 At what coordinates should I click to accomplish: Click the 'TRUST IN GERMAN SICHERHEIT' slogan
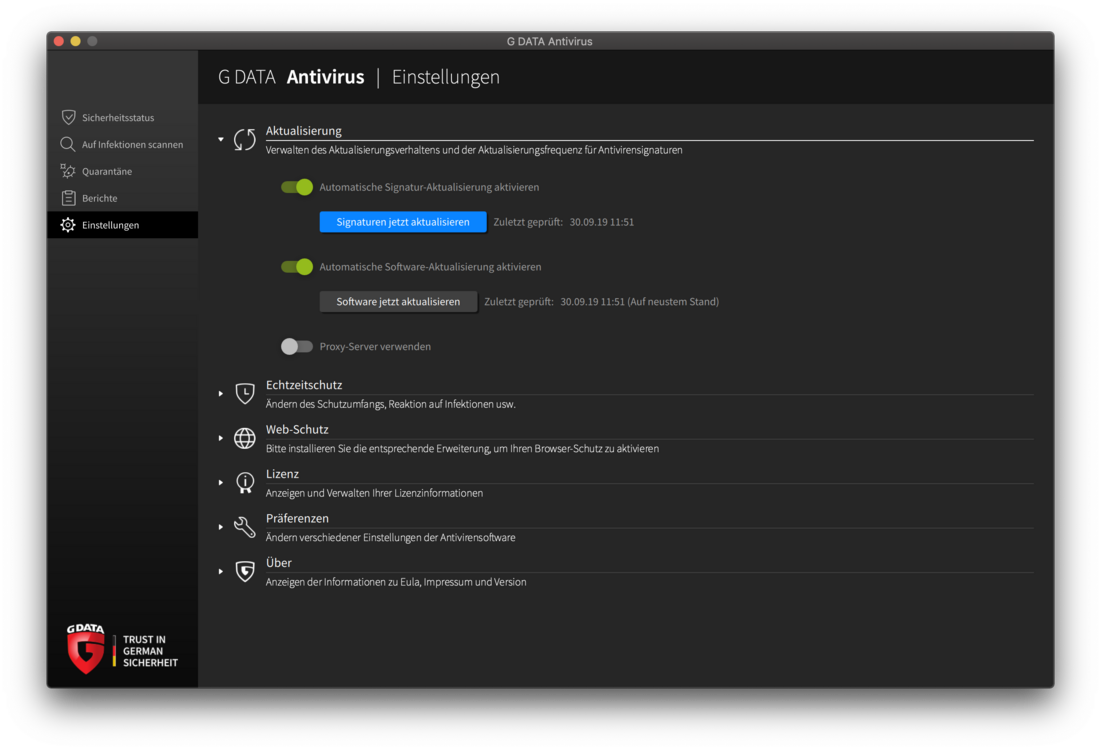[x=150, y=651]
